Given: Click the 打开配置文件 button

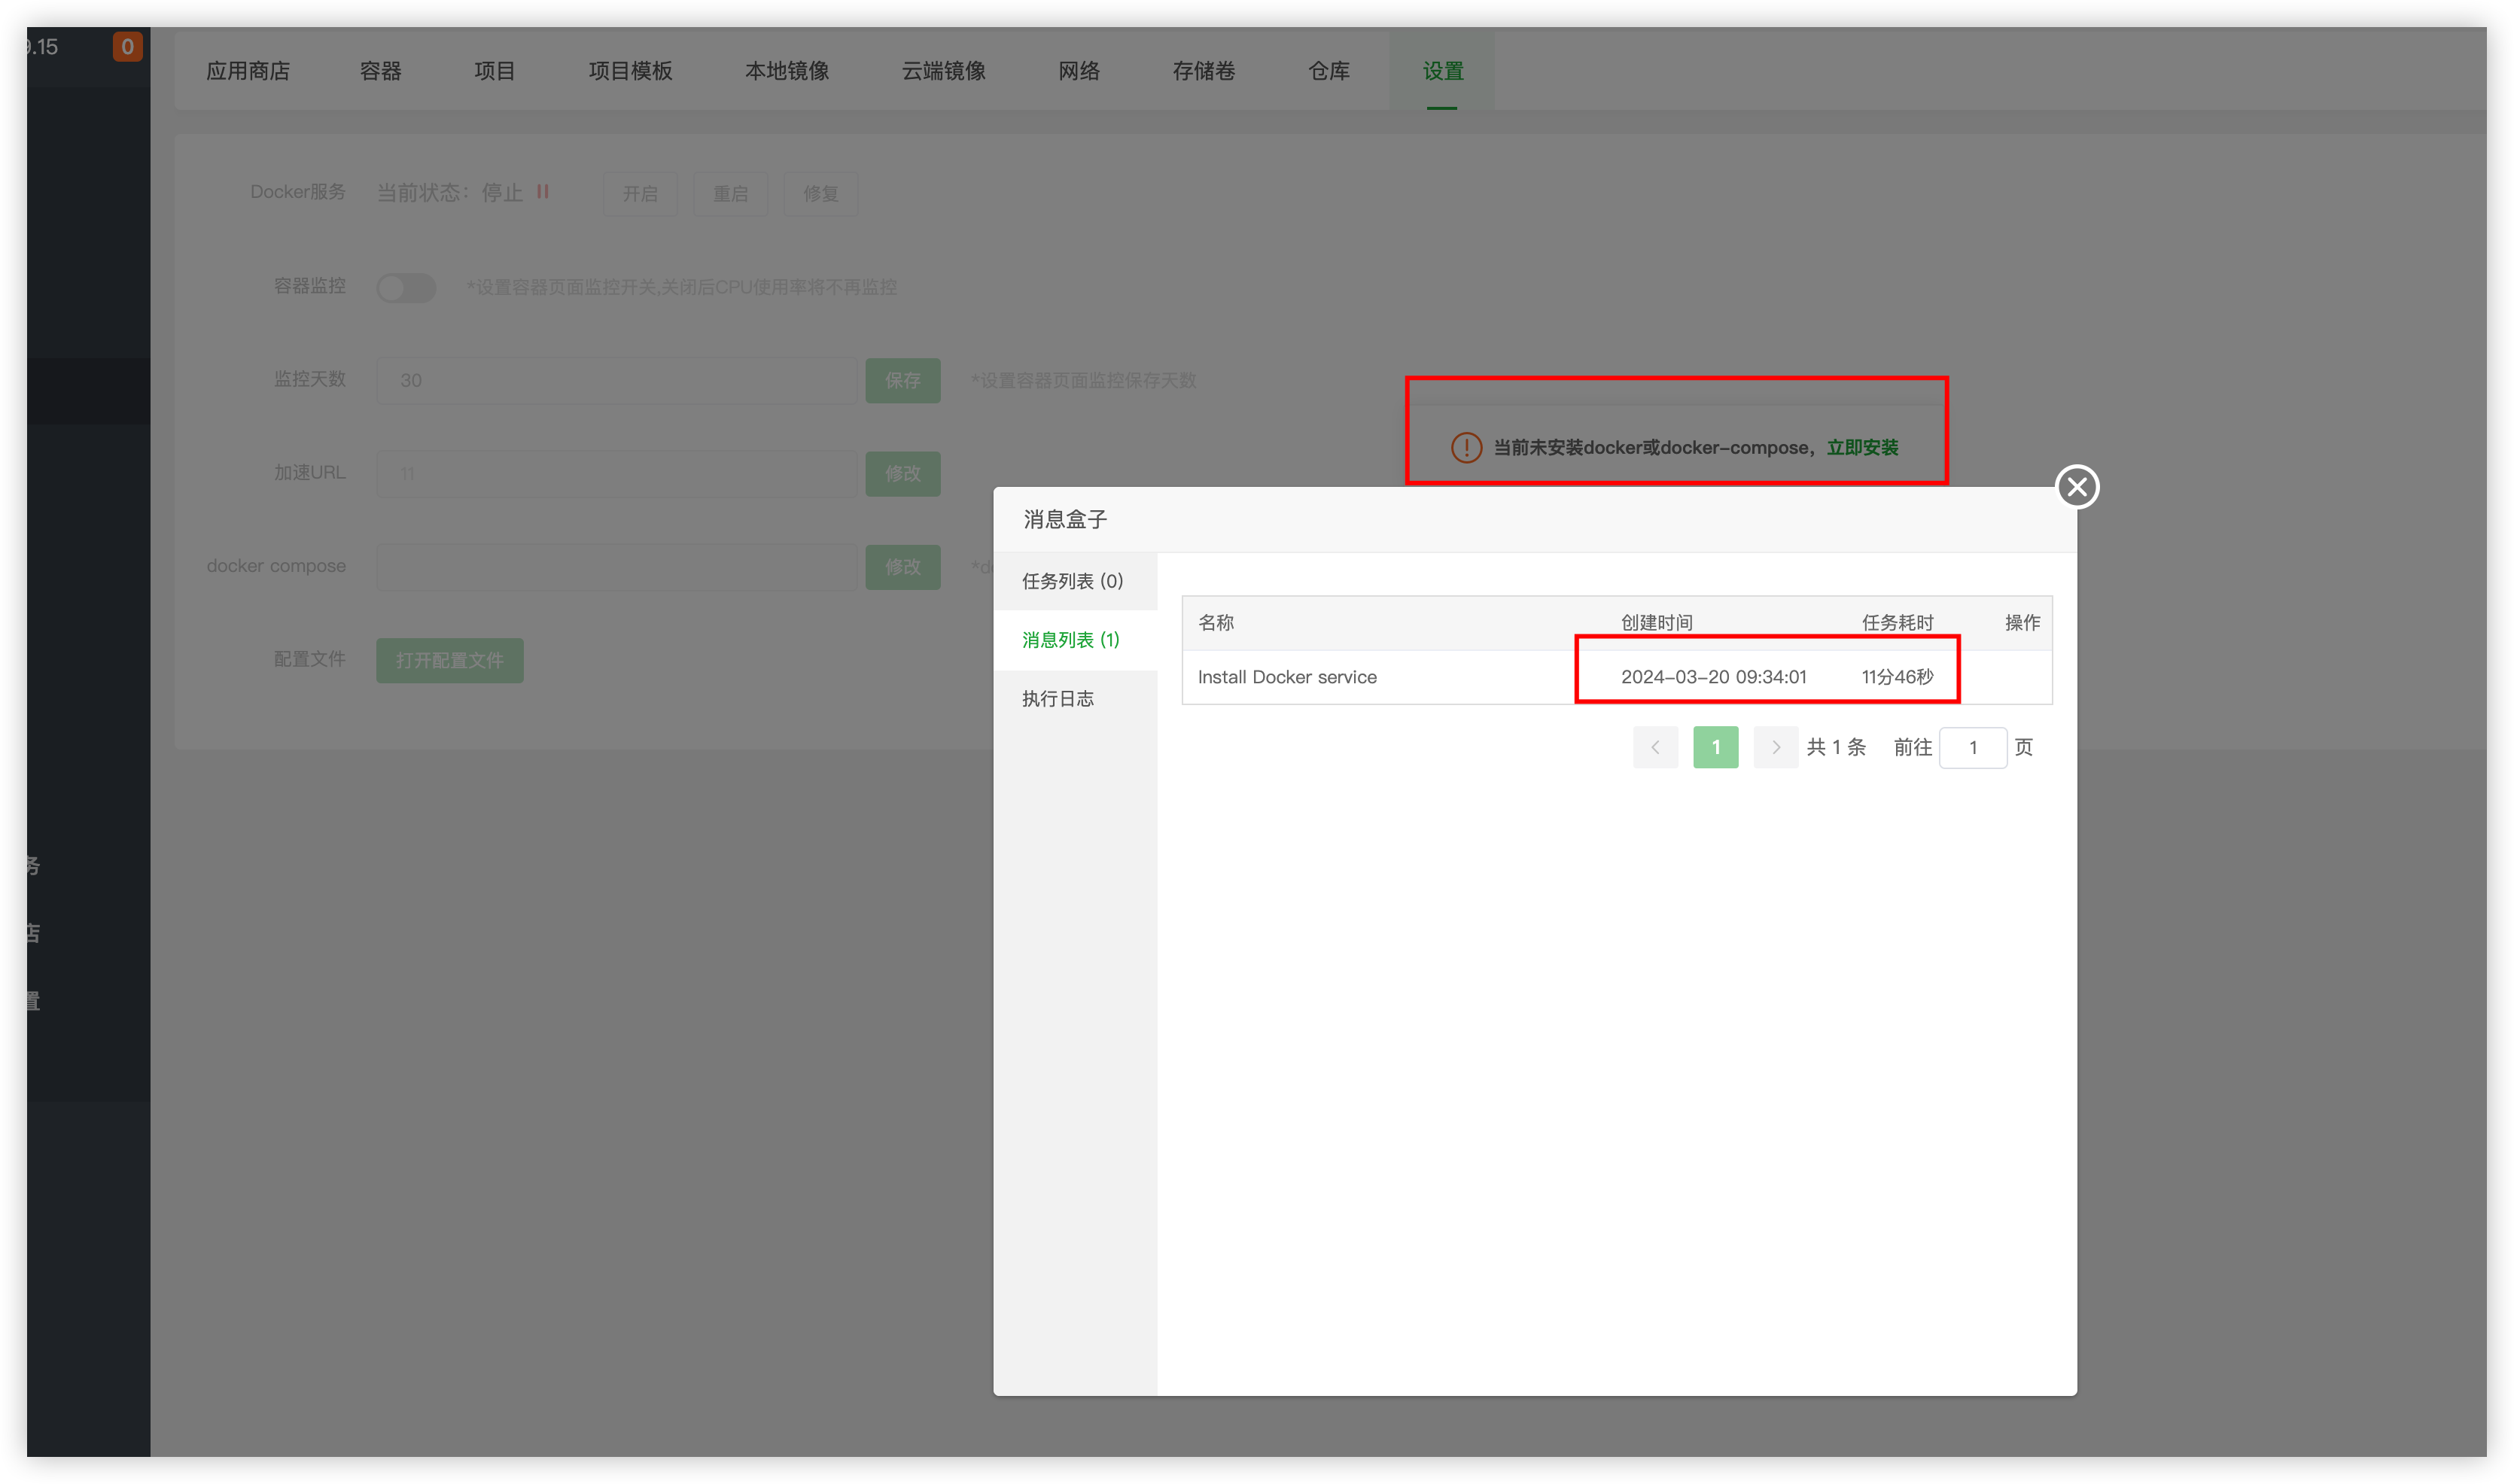Looking at the screenshot, I should (x=450, y=660).
